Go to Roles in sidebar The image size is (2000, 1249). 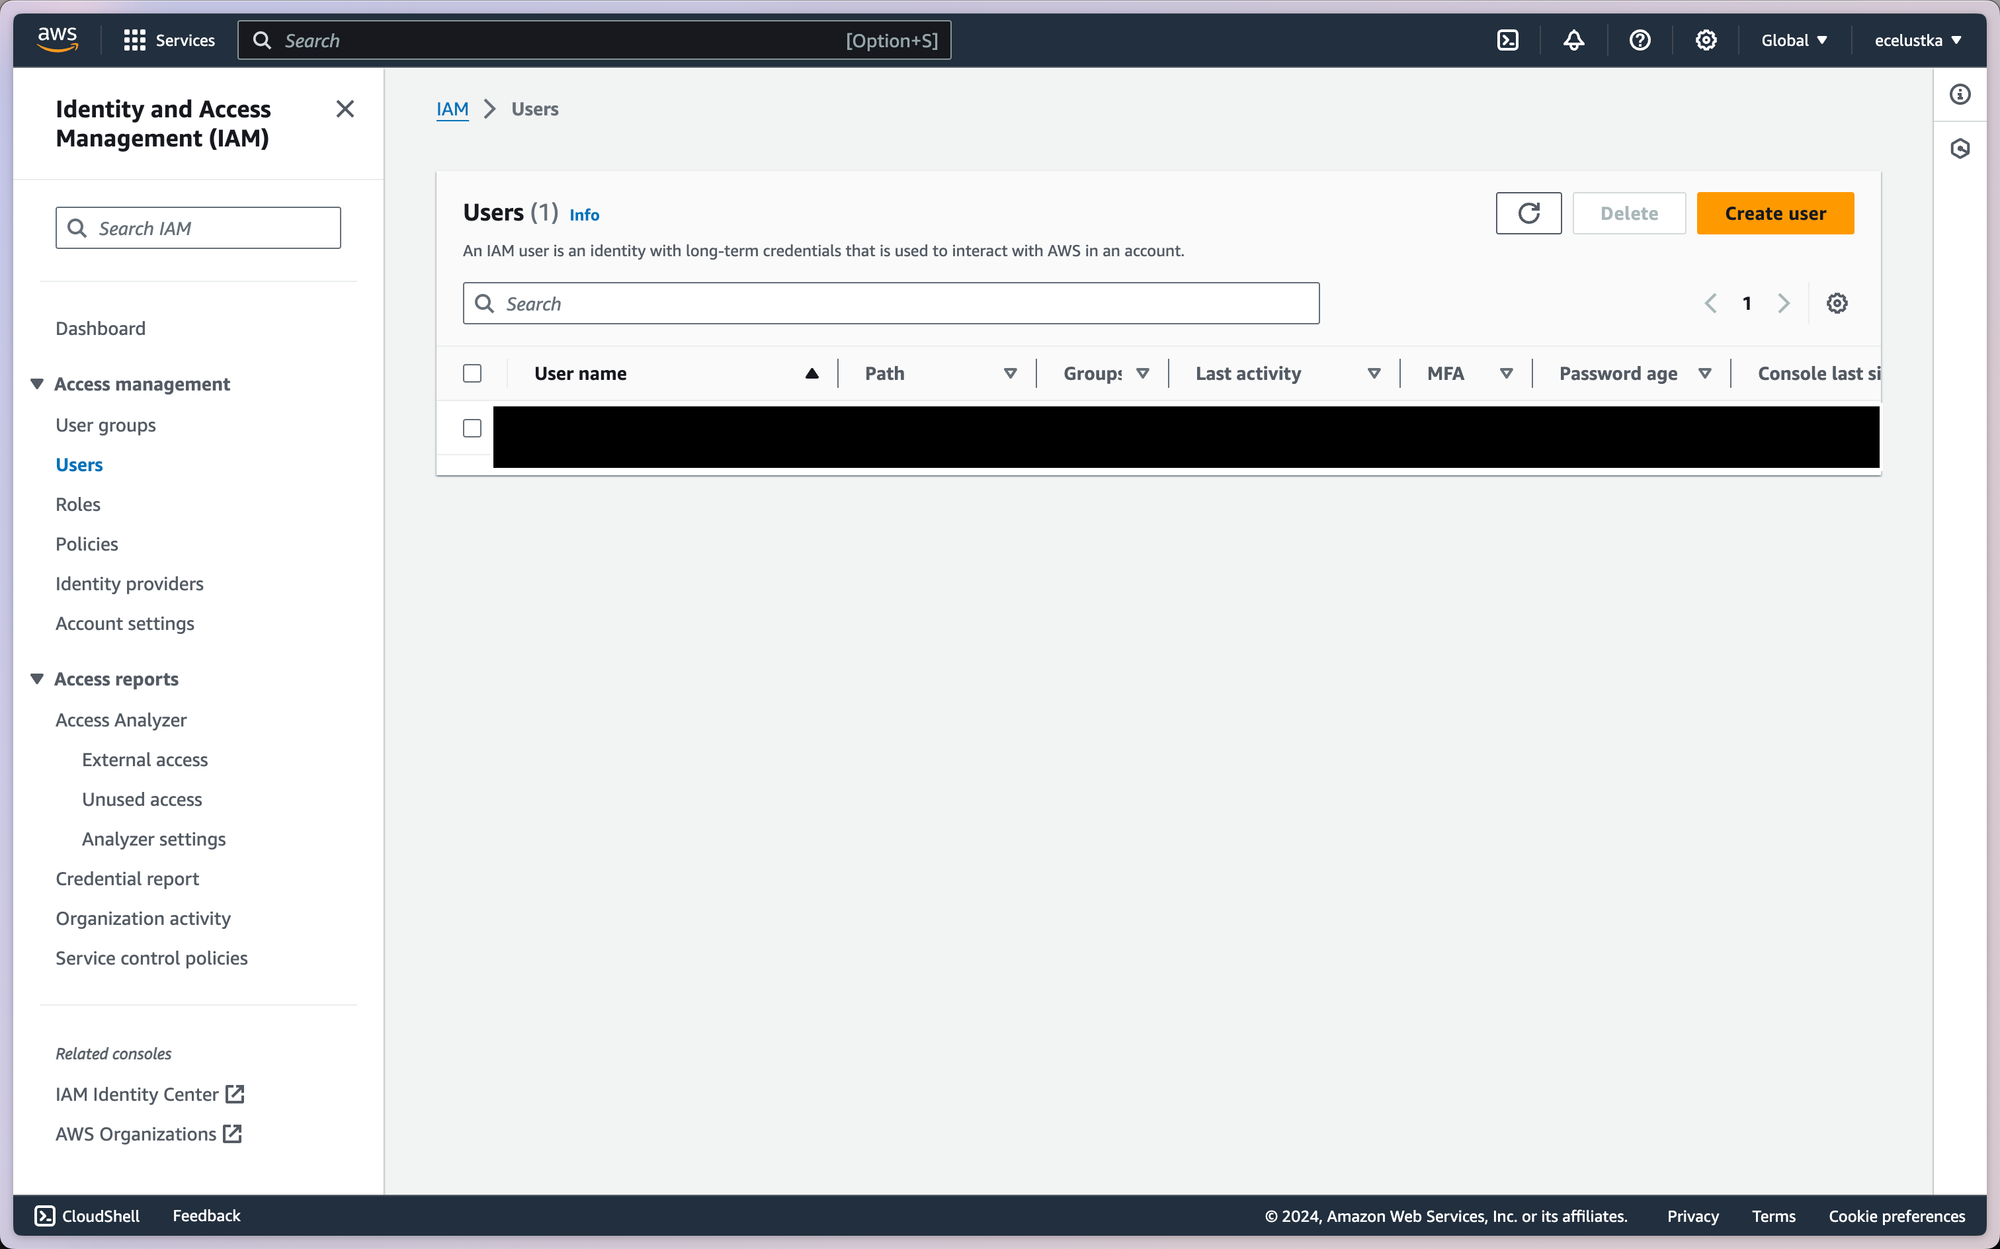78,504
